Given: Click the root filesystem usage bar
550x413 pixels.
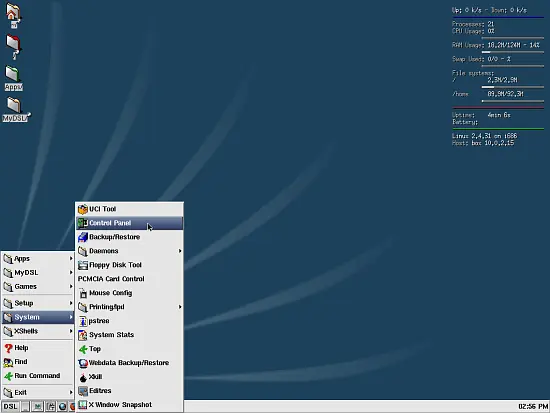Looking at the screenshot, I should pos(513,87).
